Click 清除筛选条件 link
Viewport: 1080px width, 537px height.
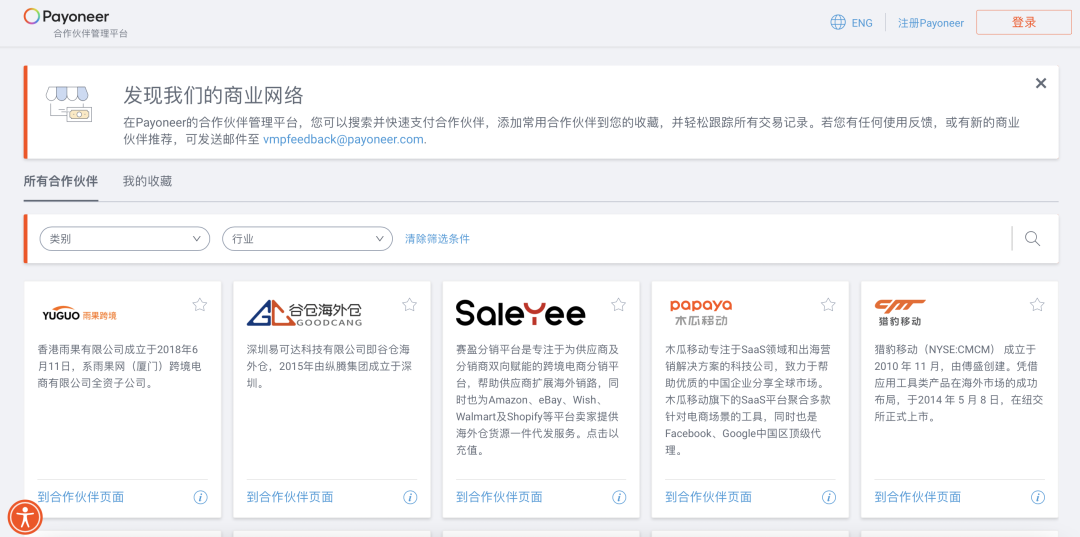(x=437, y=239)
